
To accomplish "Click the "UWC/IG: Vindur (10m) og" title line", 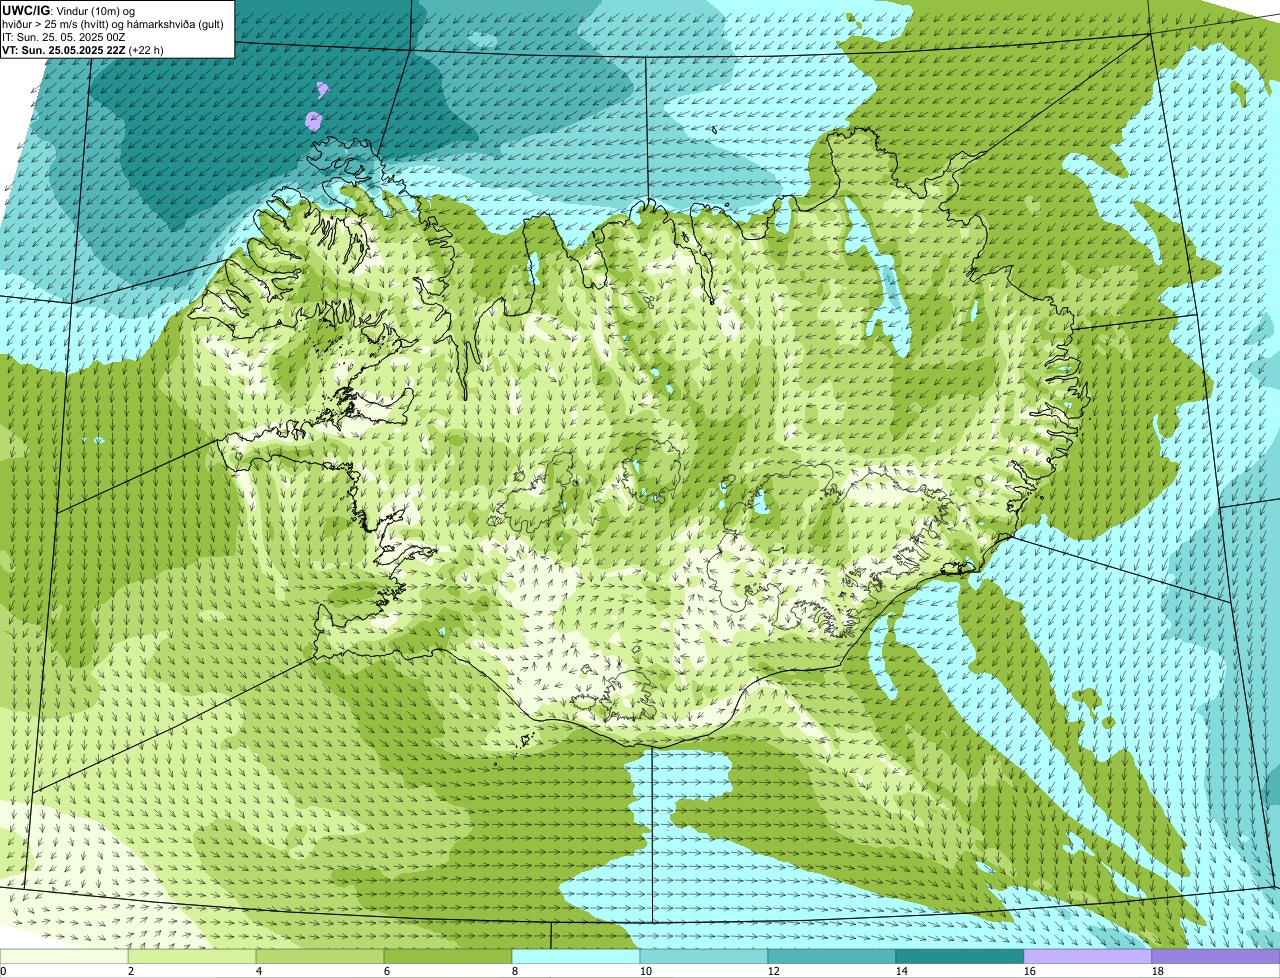I will point(69,10).
